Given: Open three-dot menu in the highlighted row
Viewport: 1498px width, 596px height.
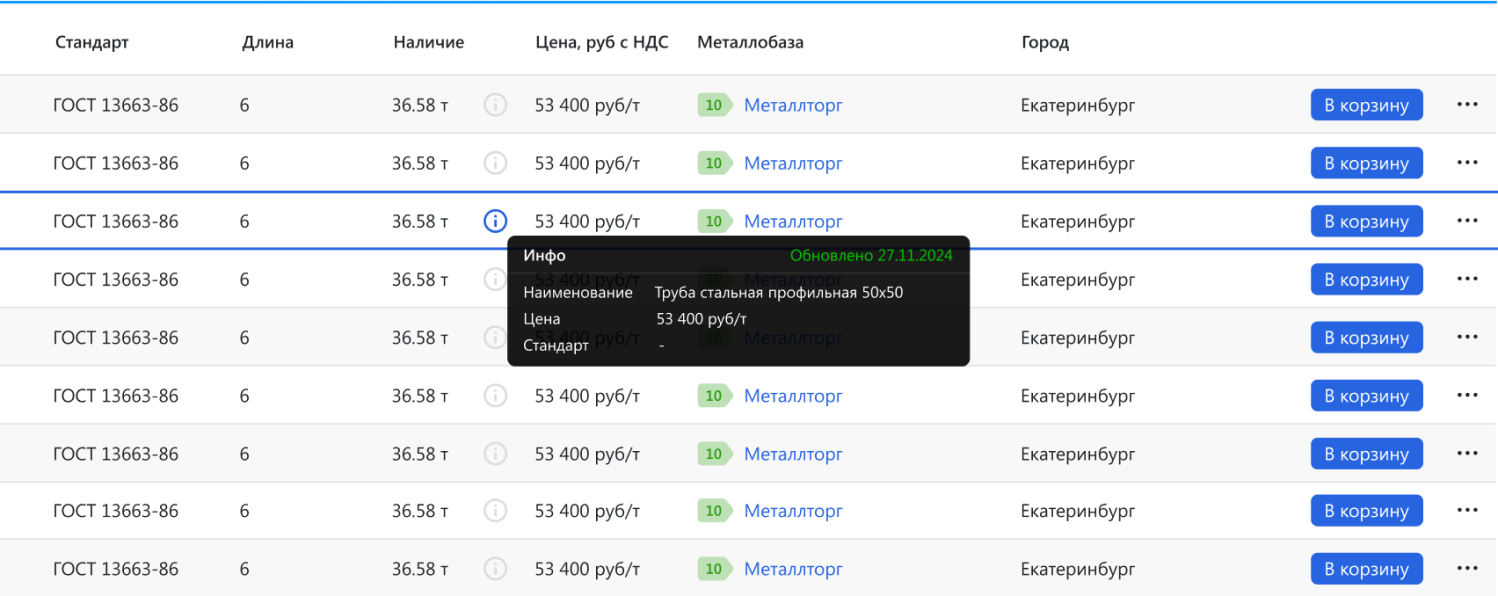Looking at the screenshot, I should tap(1467, 221).
